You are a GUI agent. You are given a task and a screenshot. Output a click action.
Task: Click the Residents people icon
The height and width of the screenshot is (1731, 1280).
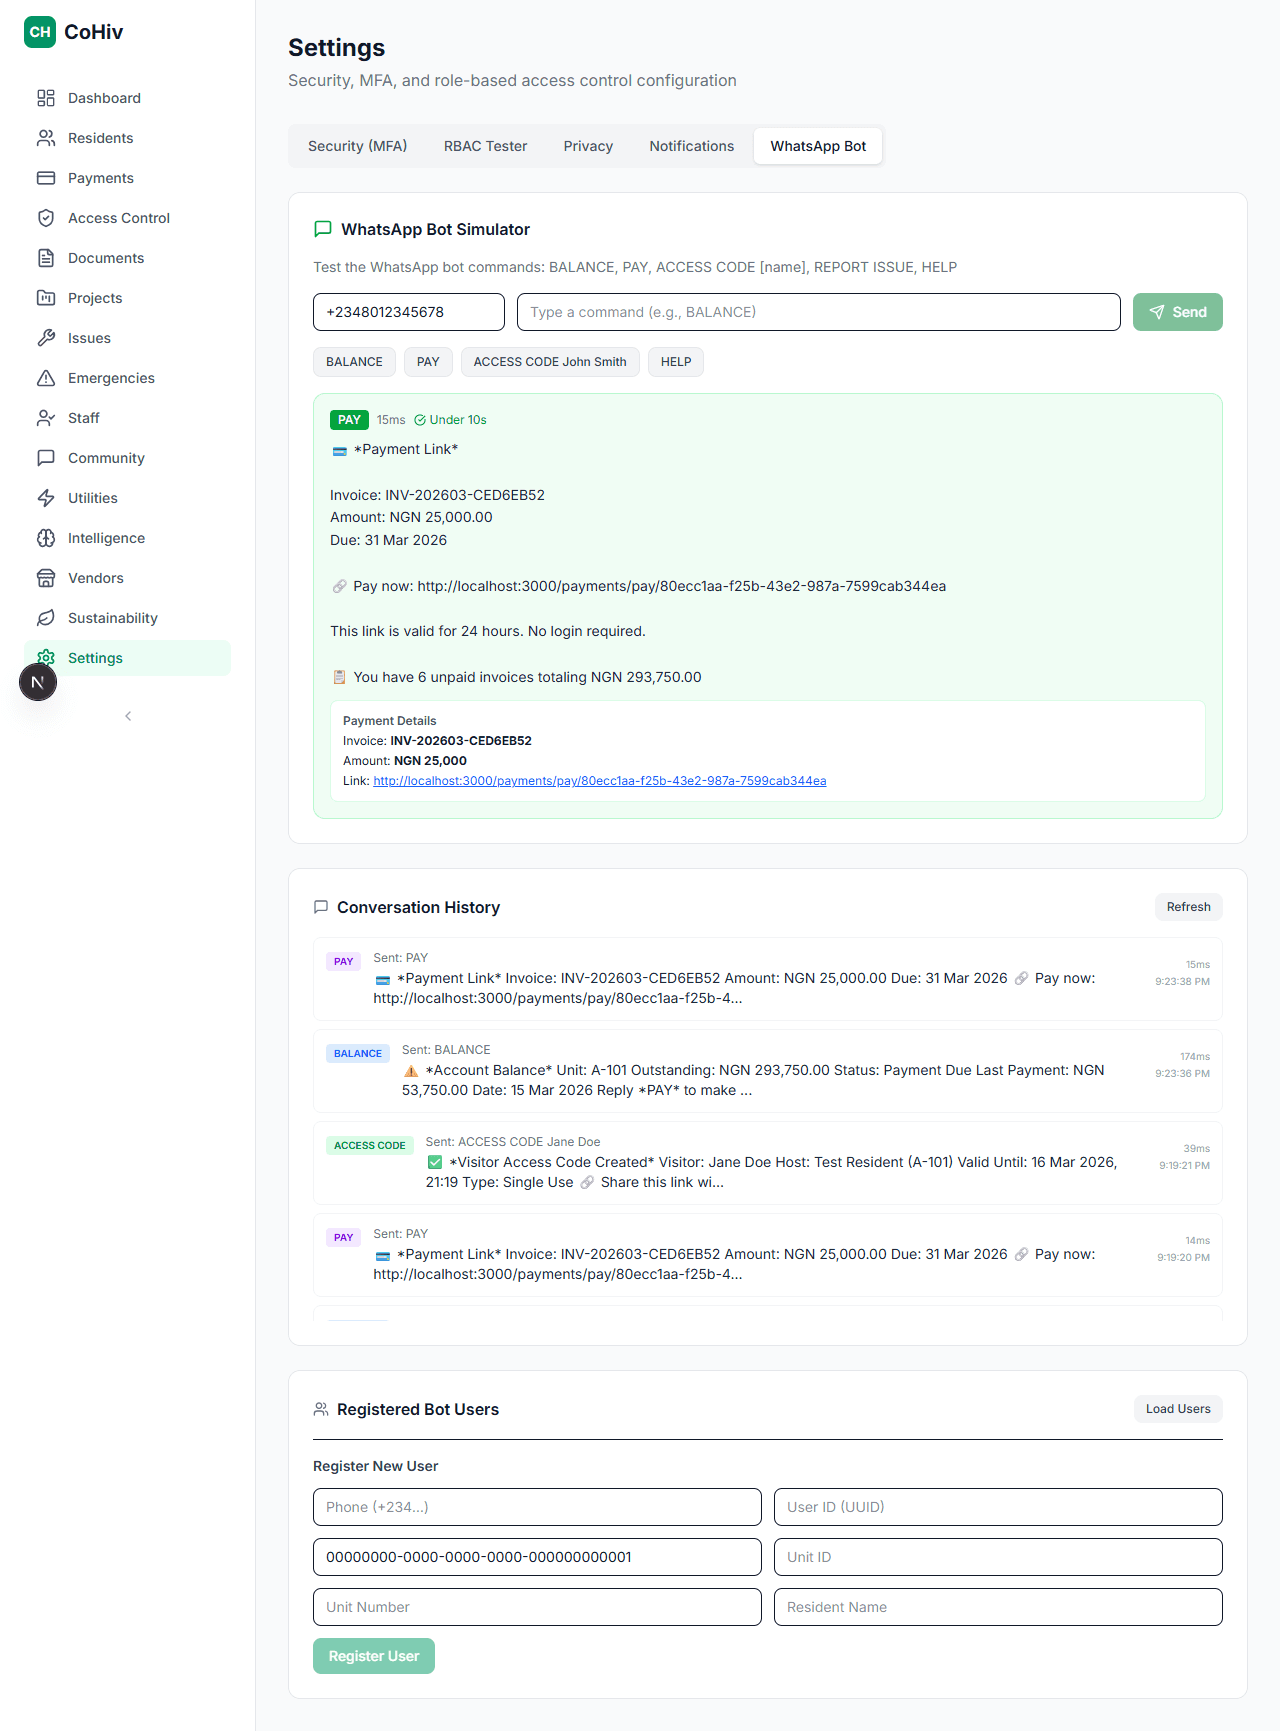[46, 138]
